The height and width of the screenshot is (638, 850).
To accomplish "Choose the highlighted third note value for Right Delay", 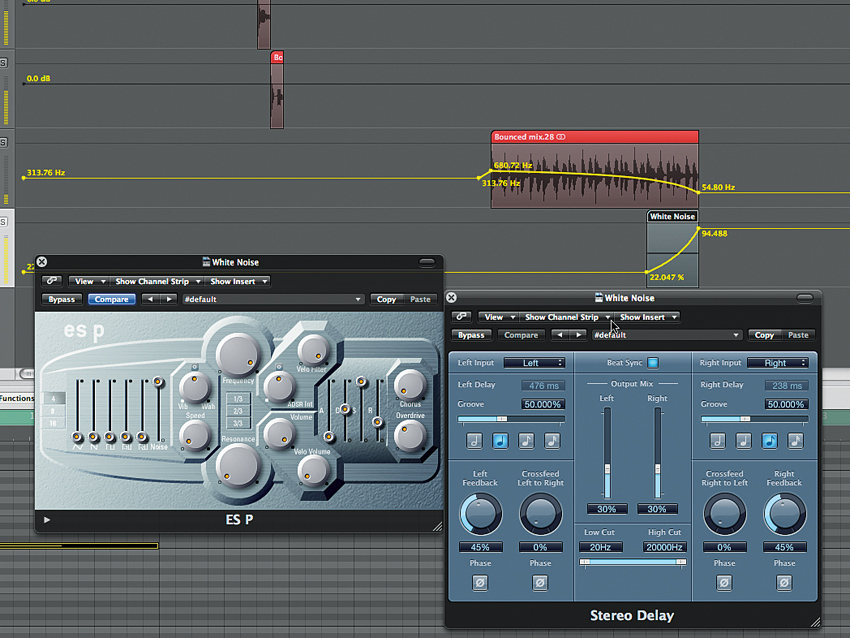I will coord(770,441).
